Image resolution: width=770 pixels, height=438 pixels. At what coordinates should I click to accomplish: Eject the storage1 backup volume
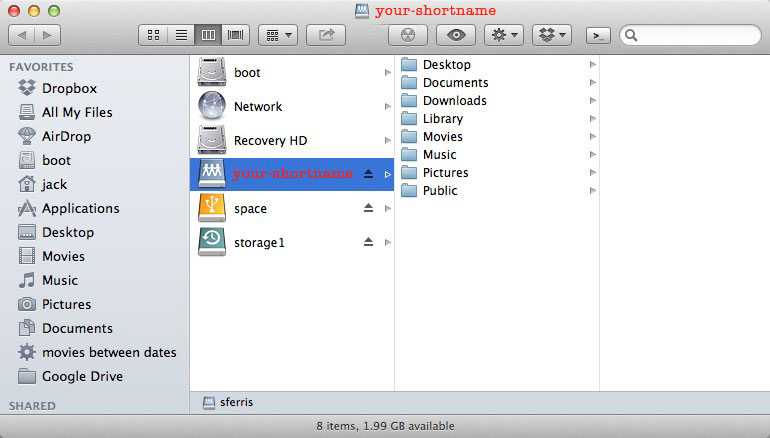[368, 242]
